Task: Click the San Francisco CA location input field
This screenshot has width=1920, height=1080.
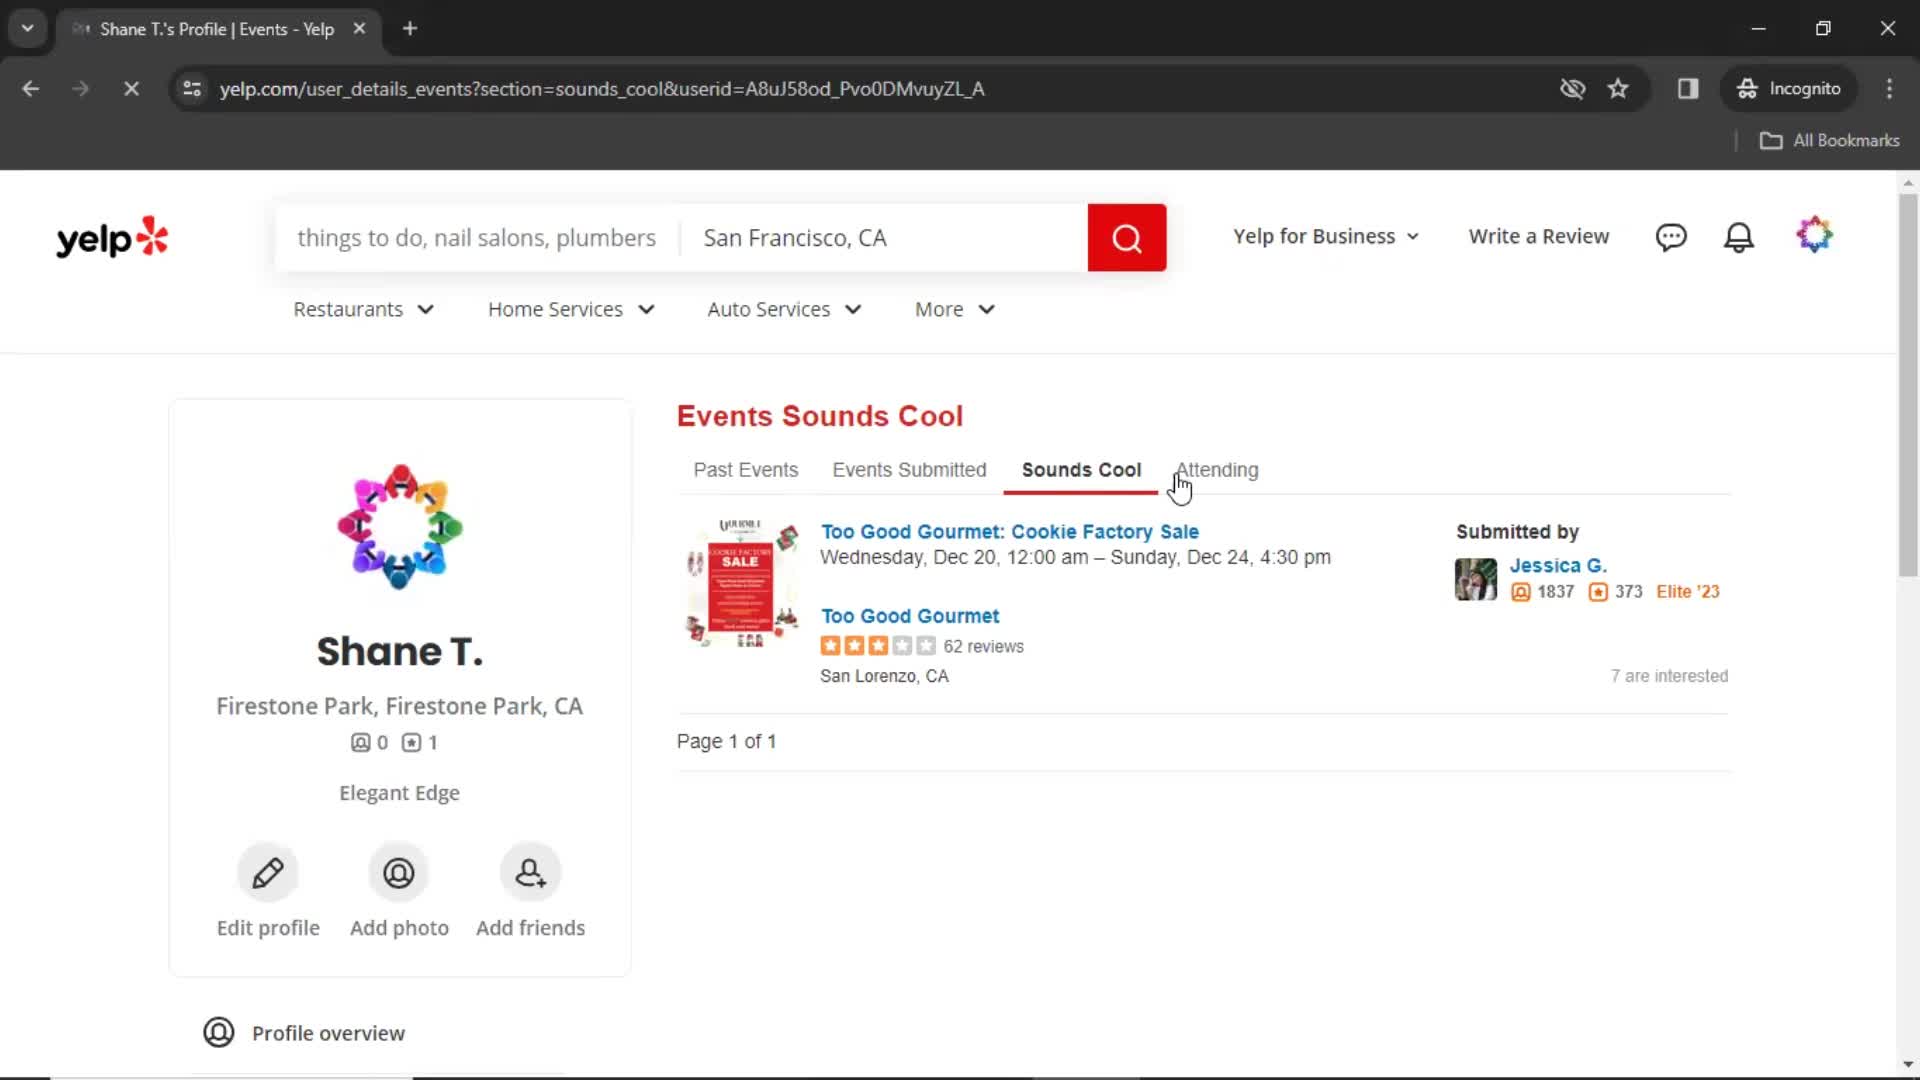Action: point(885,237)
